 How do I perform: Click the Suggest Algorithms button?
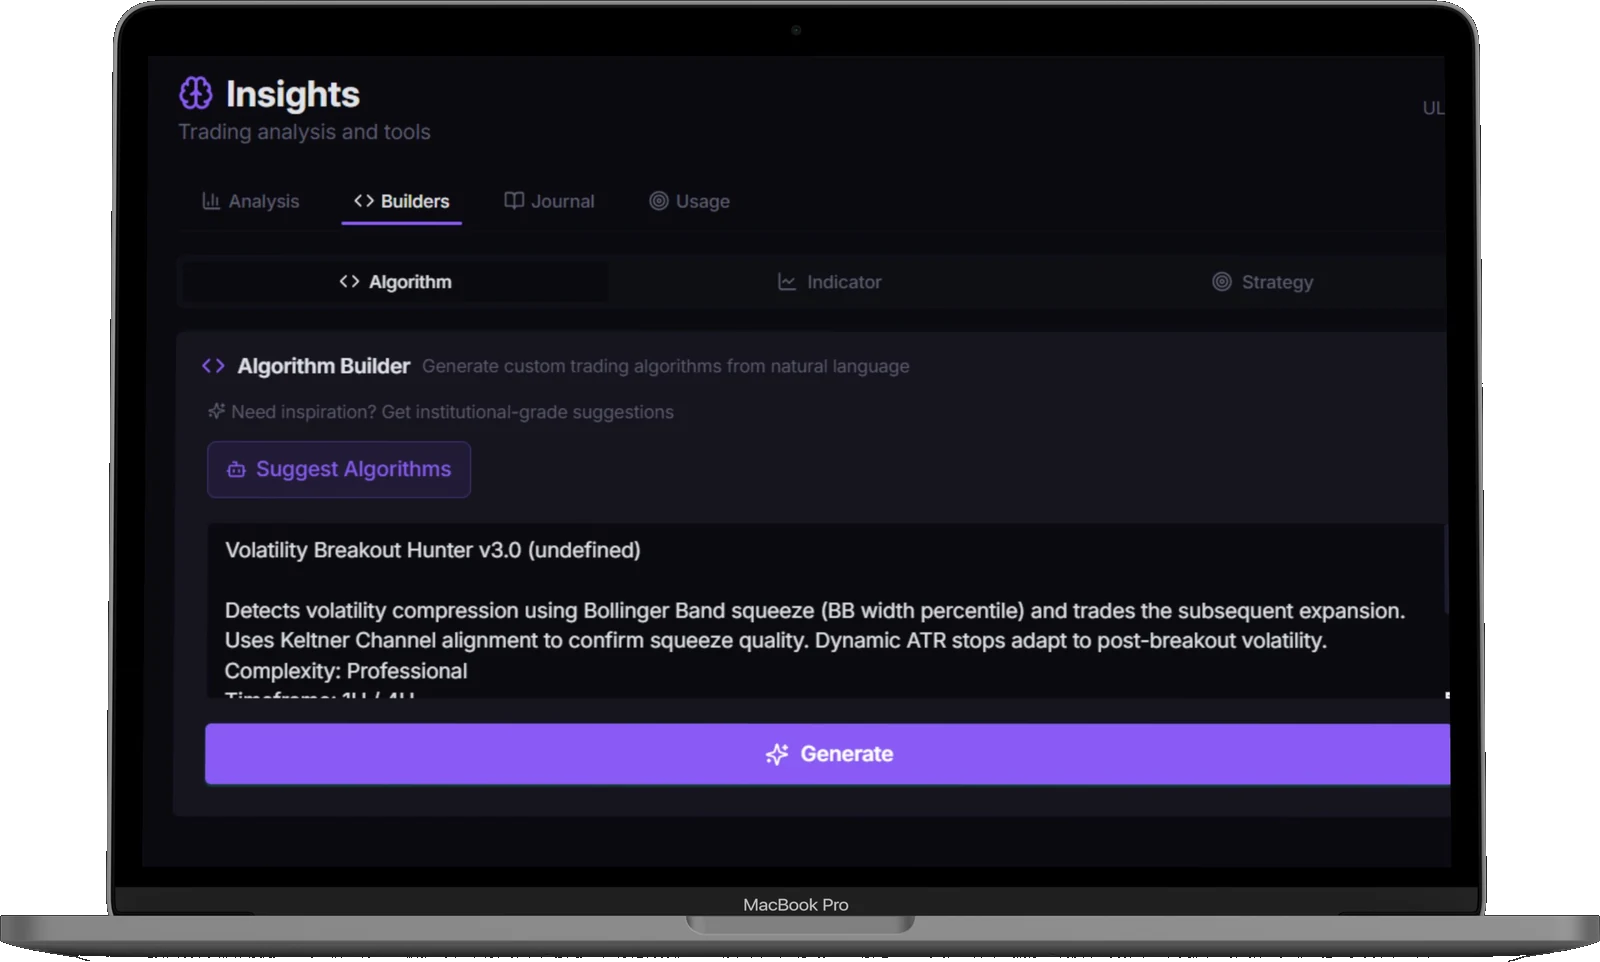click(339, 469)
